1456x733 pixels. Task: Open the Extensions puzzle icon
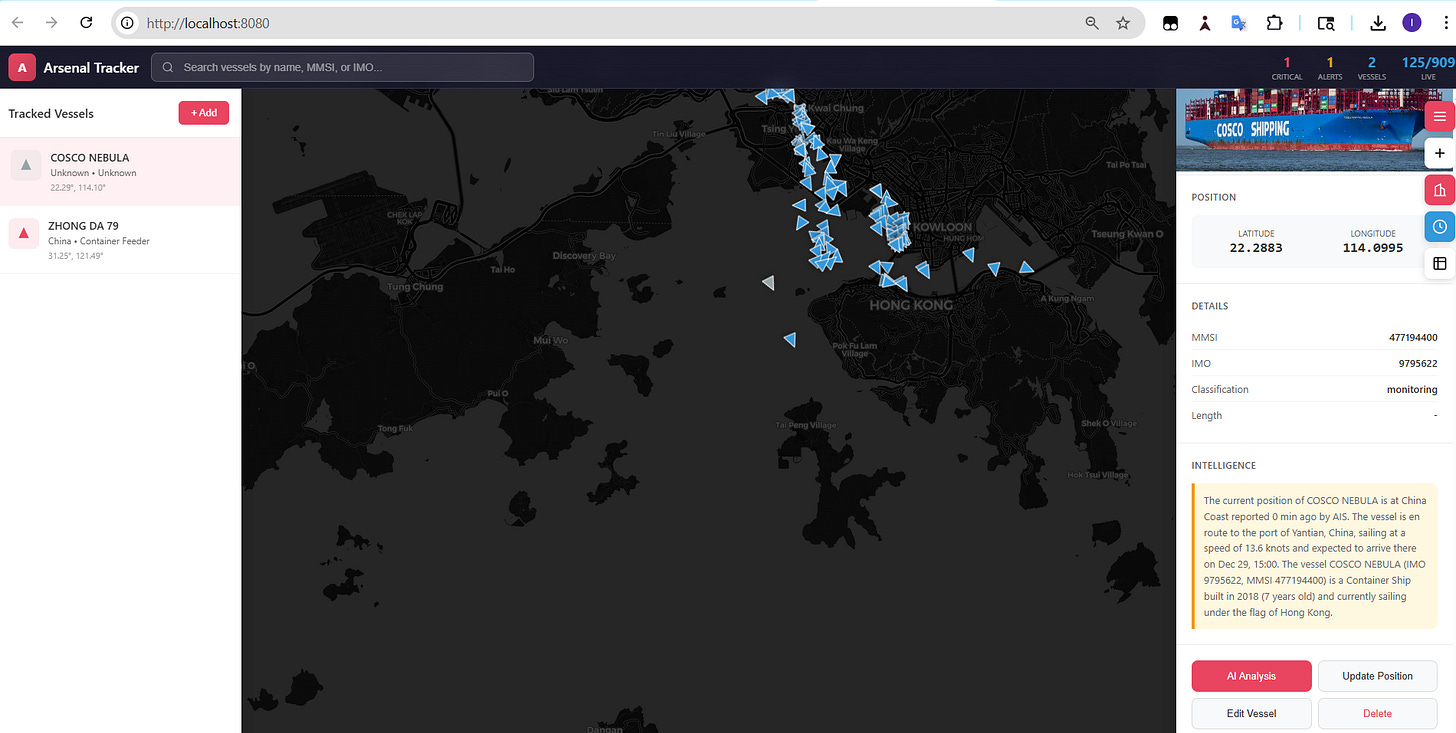coord(1274,23)
